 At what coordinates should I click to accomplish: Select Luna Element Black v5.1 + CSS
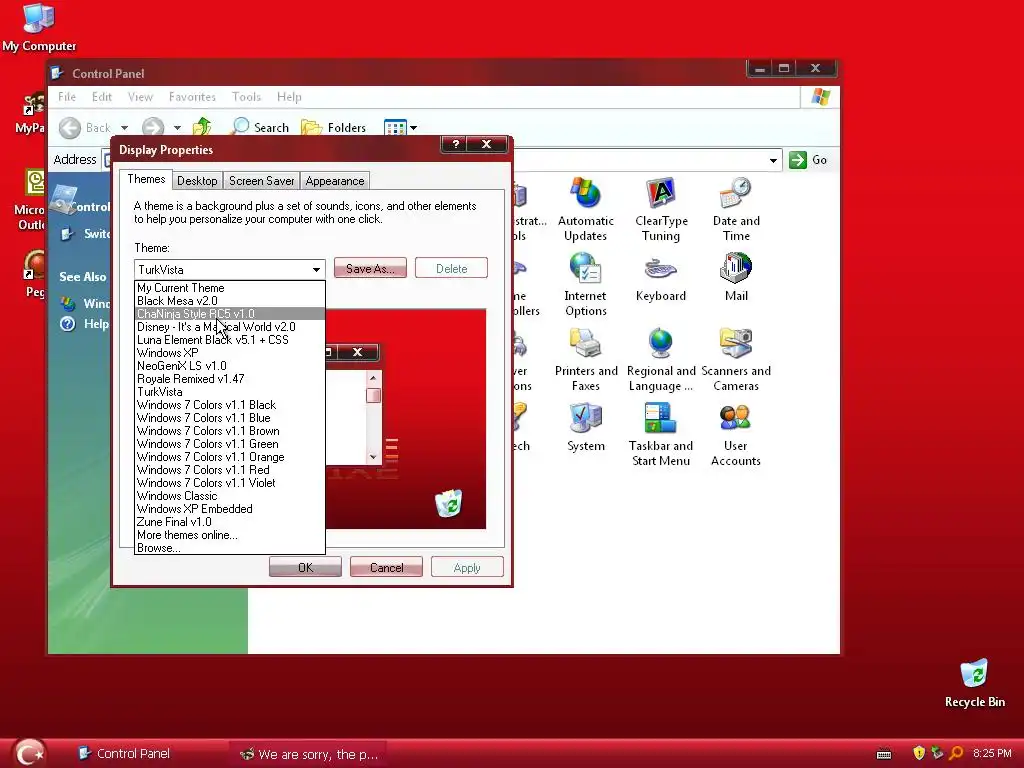(229, 340)
